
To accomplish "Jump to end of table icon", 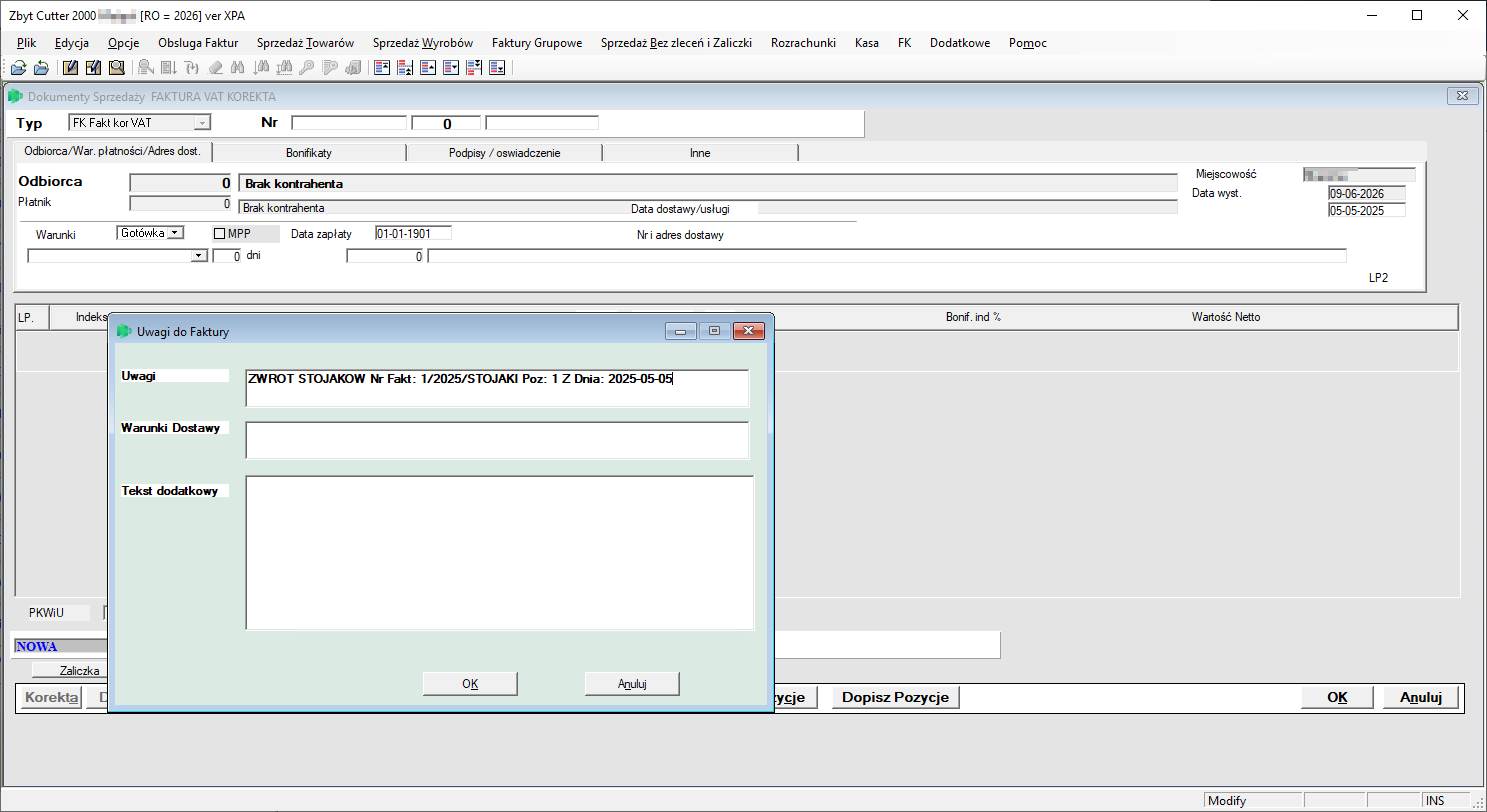I will [497, 68].
